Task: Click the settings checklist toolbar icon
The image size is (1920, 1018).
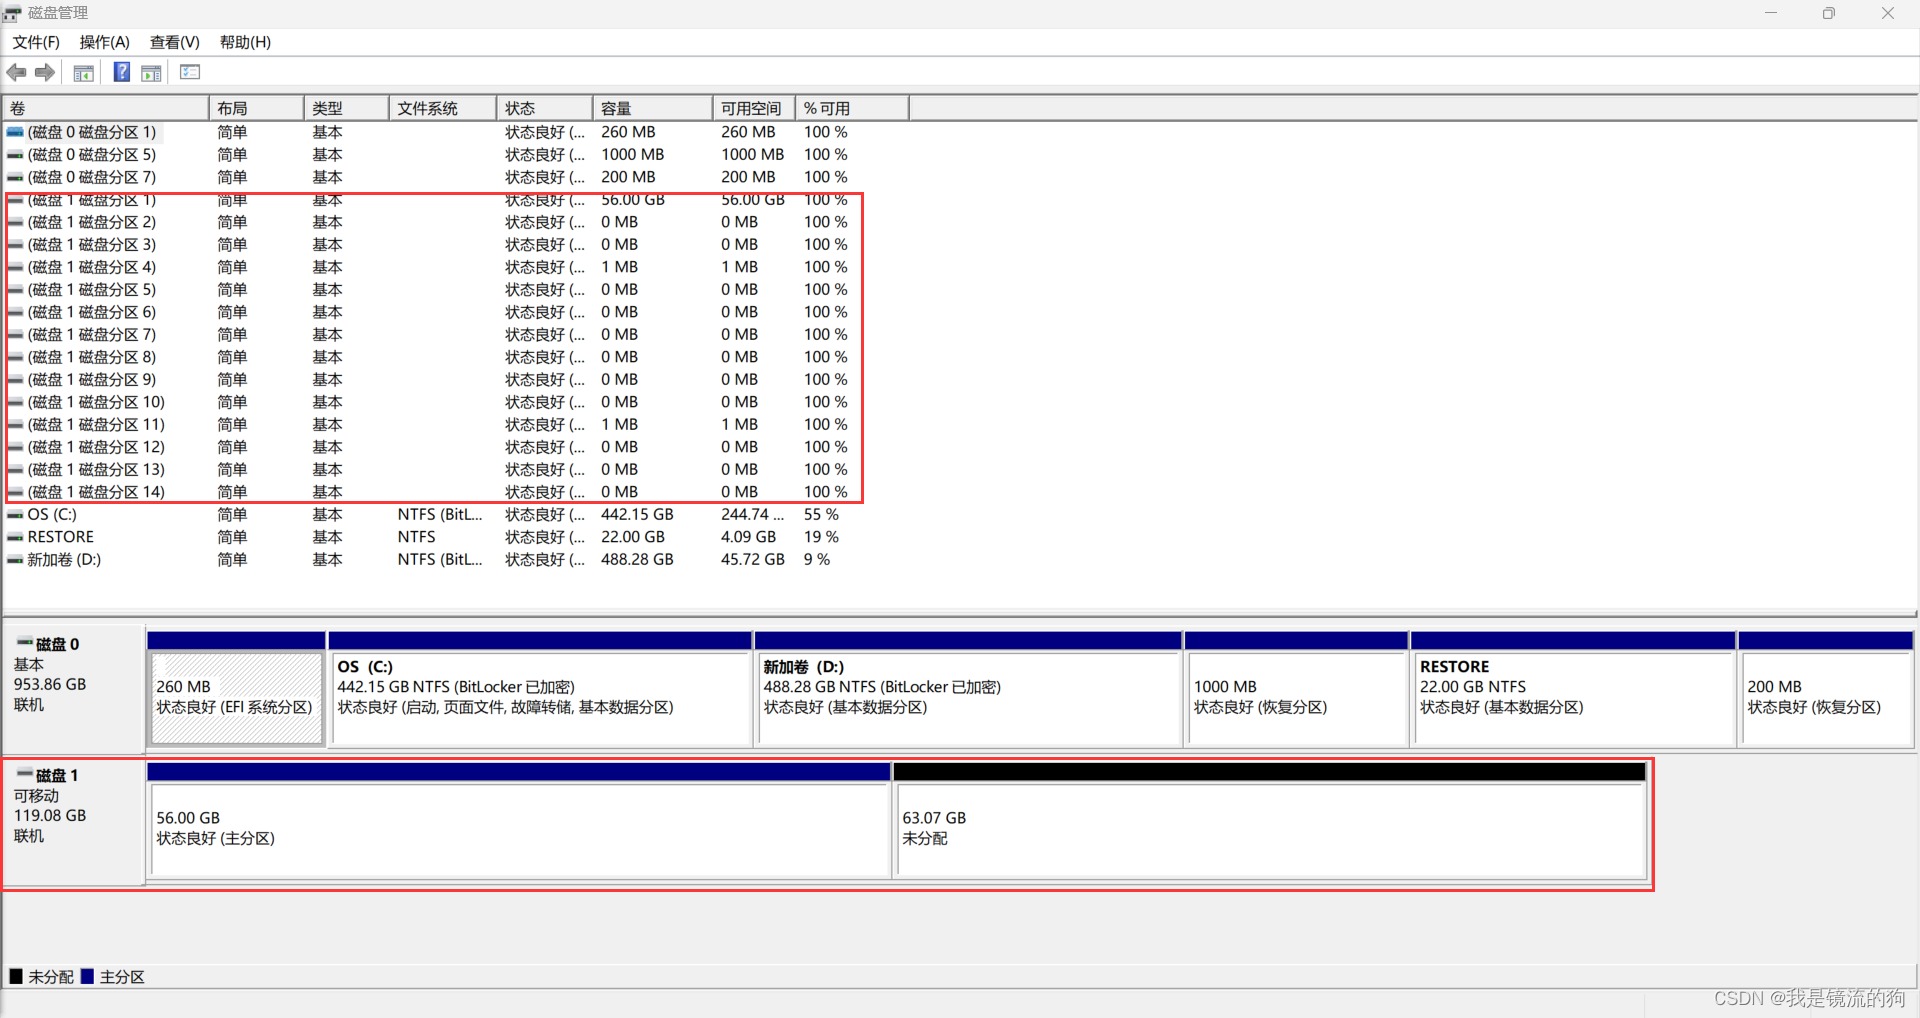Action: coord(190,72)
